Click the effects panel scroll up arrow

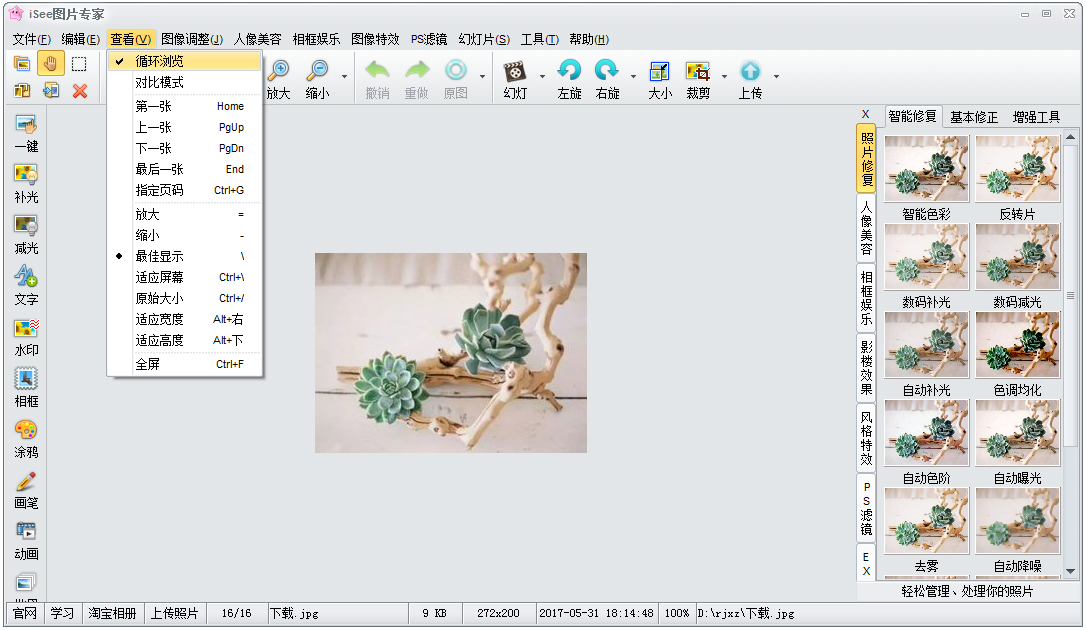(1071, 136)
